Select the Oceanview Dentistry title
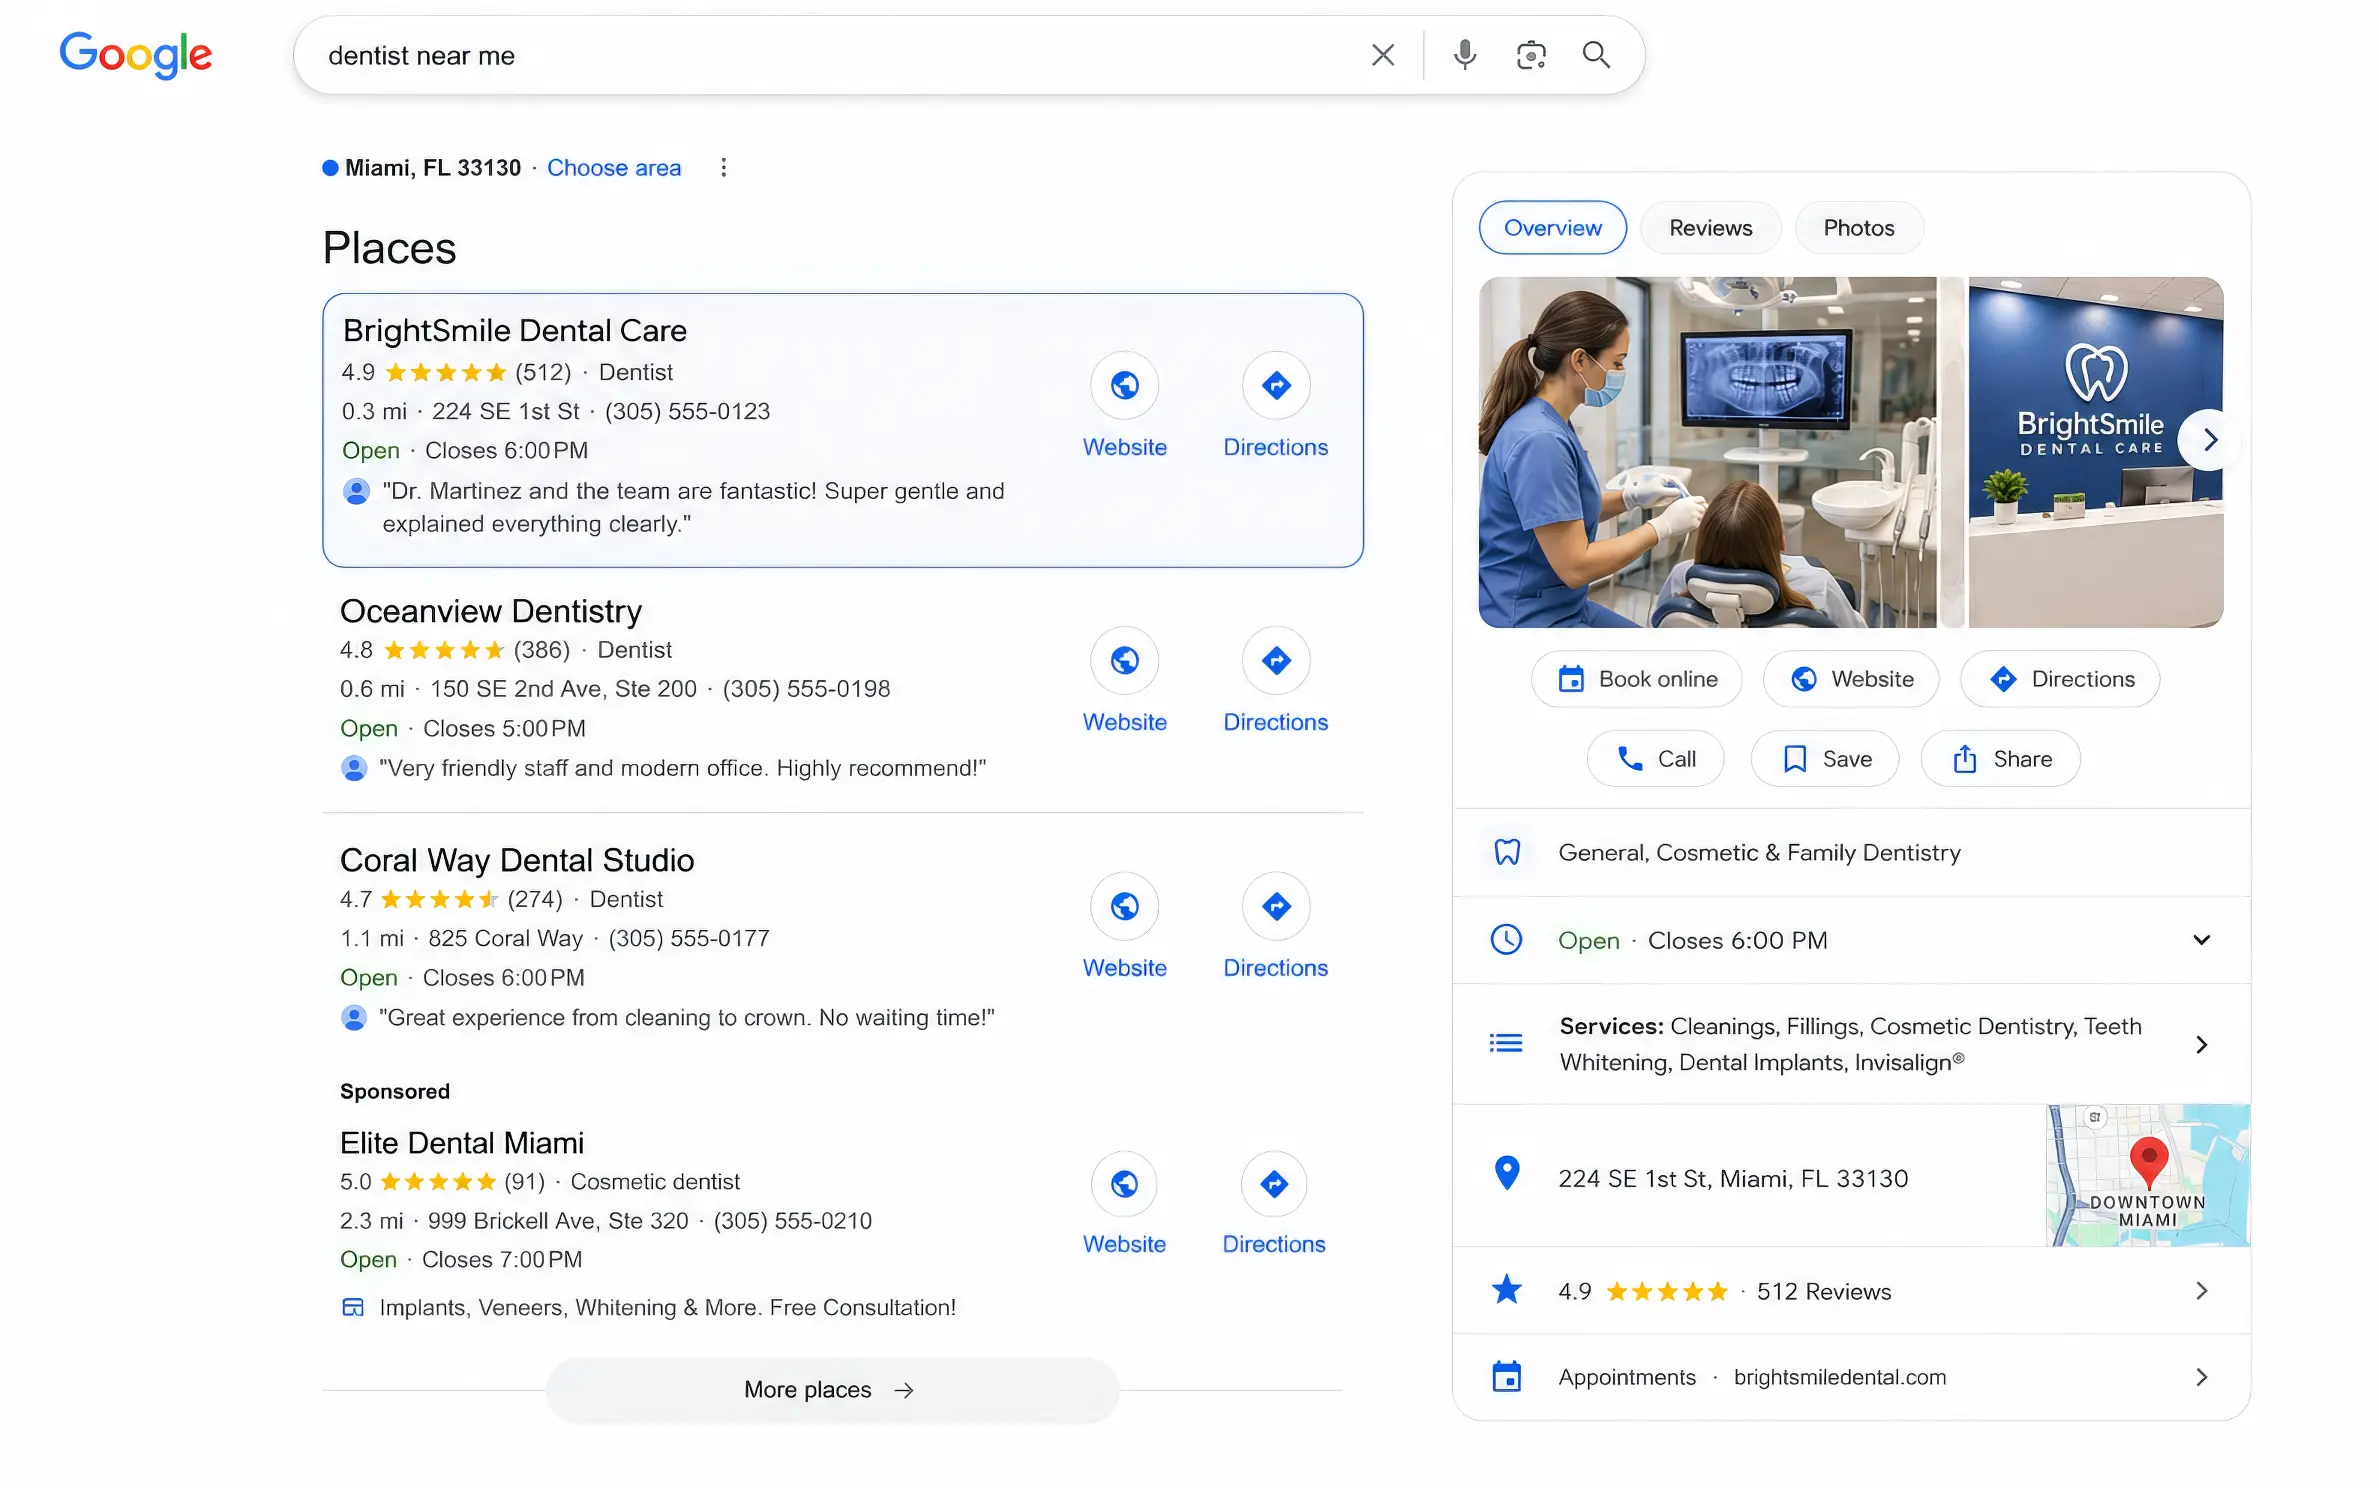This screenshot has height=1488, width=2379. point(490,611)
